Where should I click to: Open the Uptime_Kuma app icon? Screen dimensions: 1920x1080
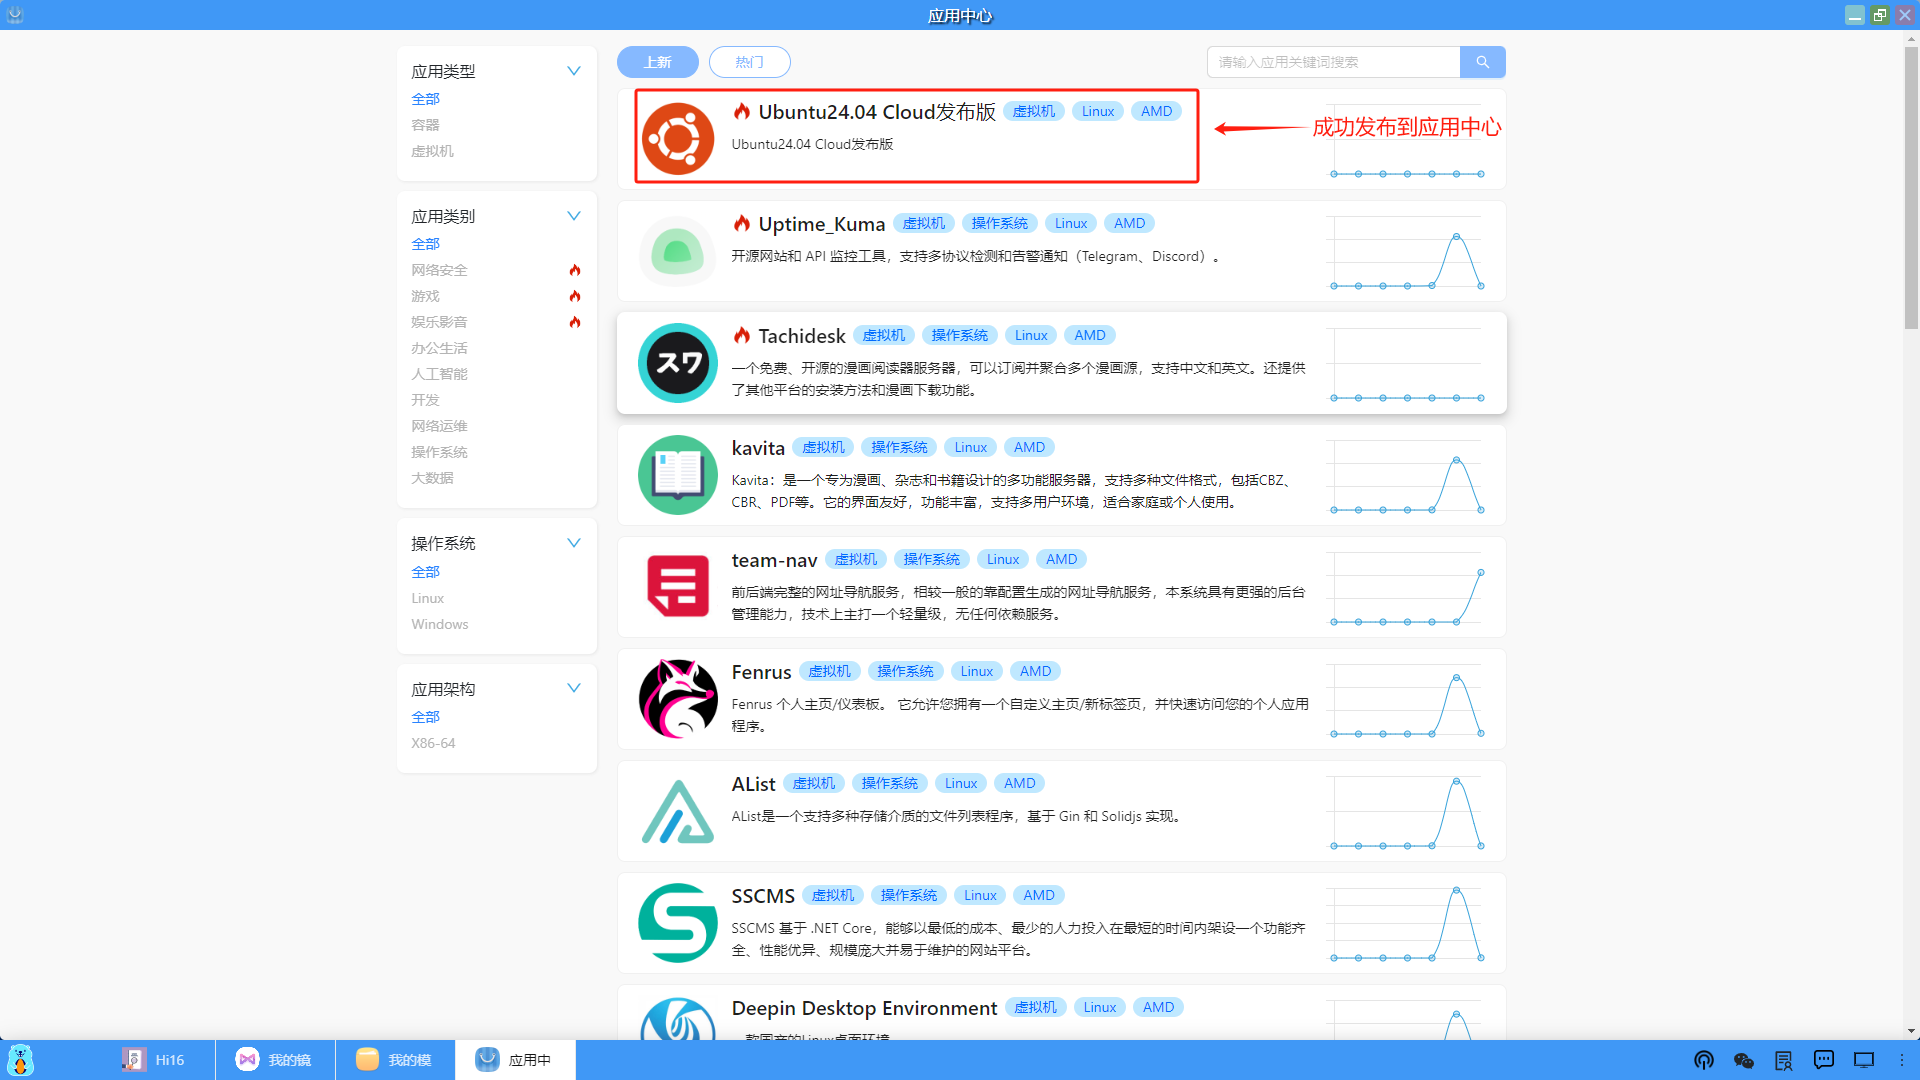[x=677, y=251]
